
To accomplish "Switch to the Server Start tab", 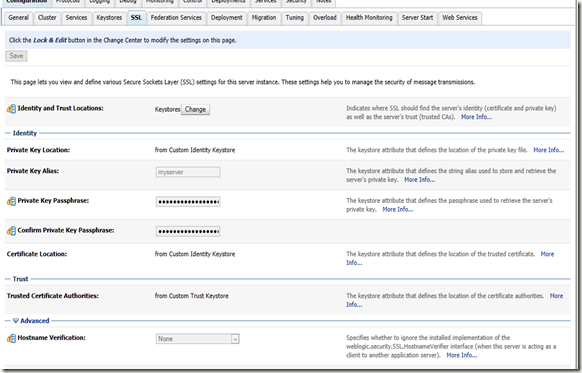I will tap(417, 18).
